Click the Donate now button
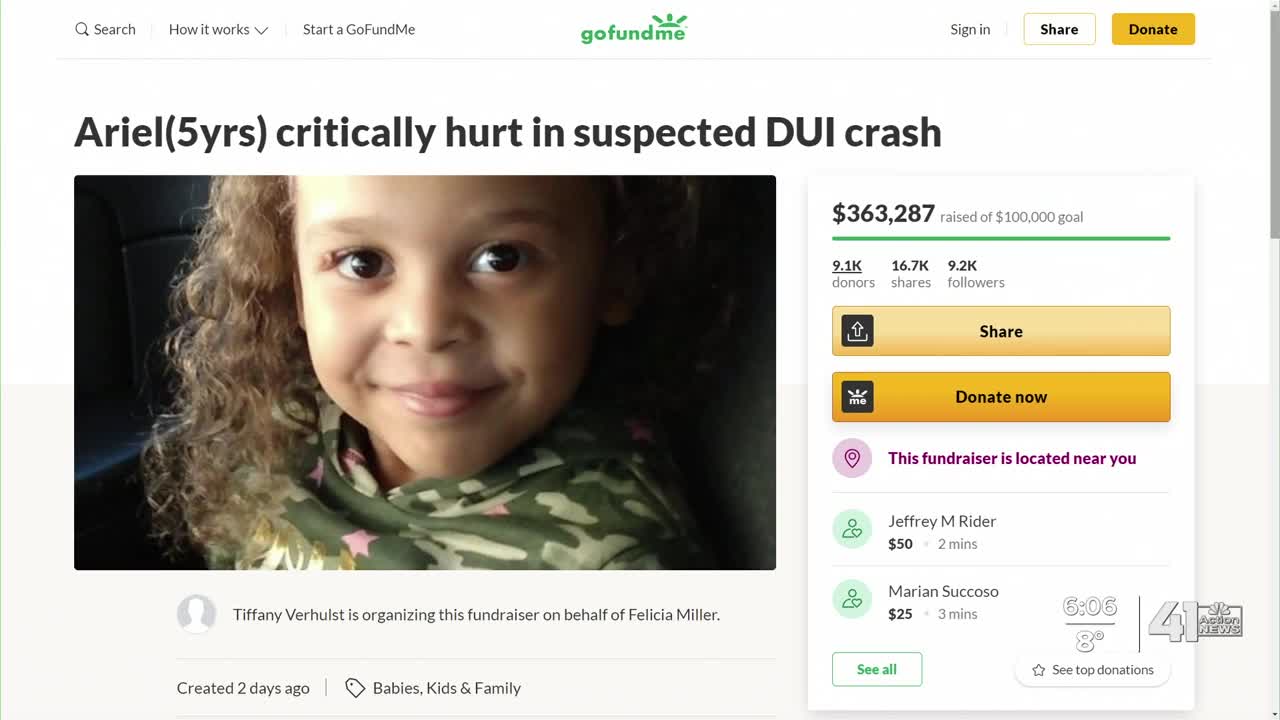 [x=1001, y=397]
